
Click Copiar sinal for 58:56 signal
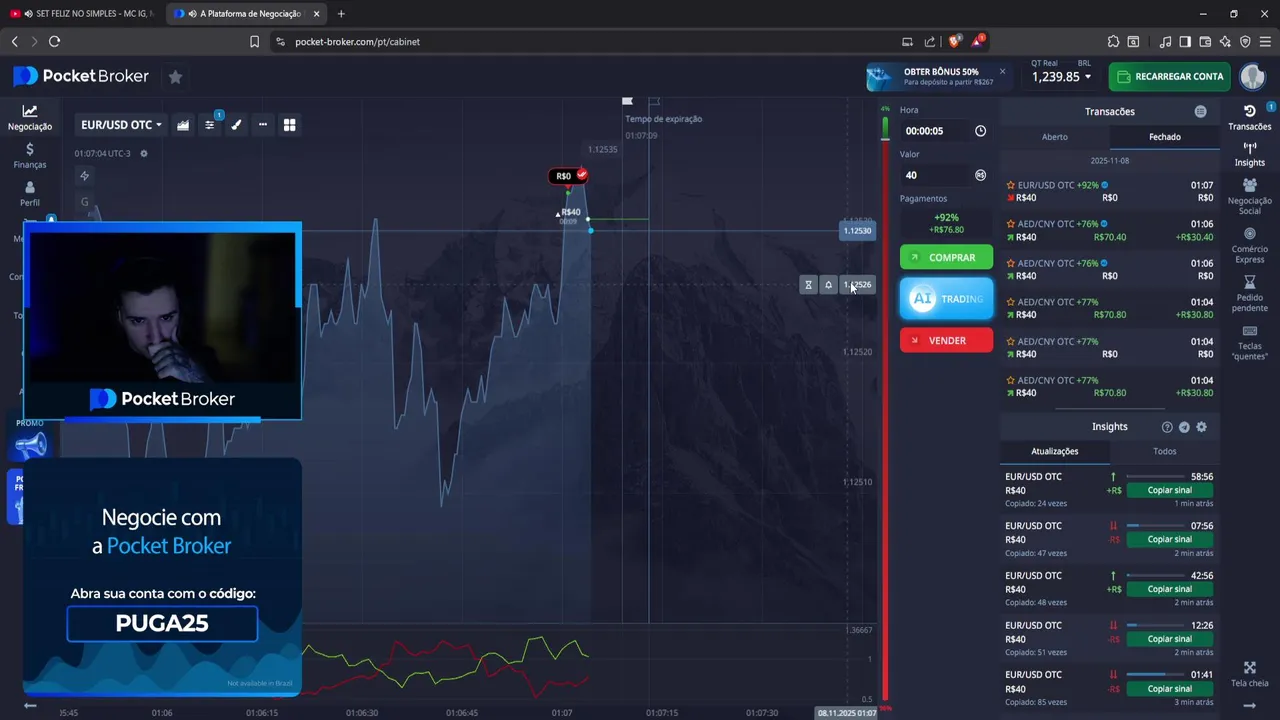click(1169, 490)
